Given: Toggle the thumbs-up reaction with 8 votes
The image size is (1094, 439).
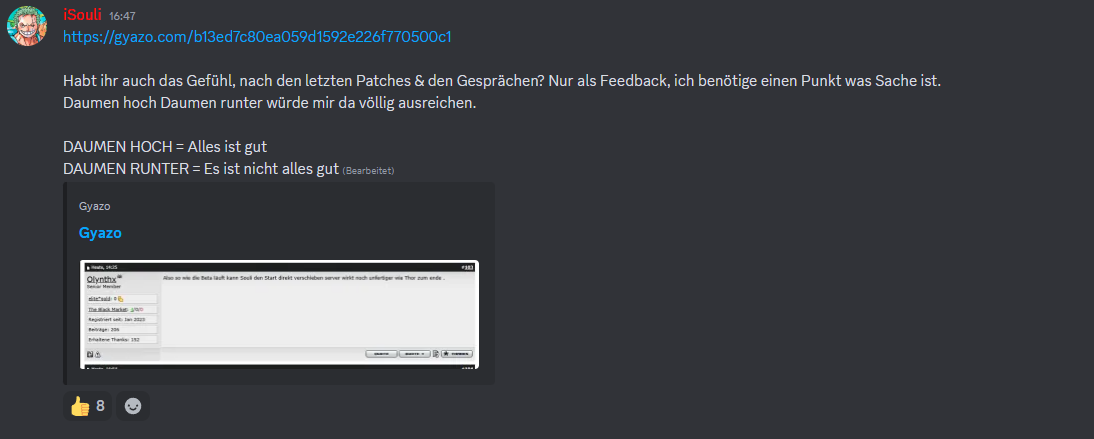Looking at the screenshot, I should (x=87, y=405).
